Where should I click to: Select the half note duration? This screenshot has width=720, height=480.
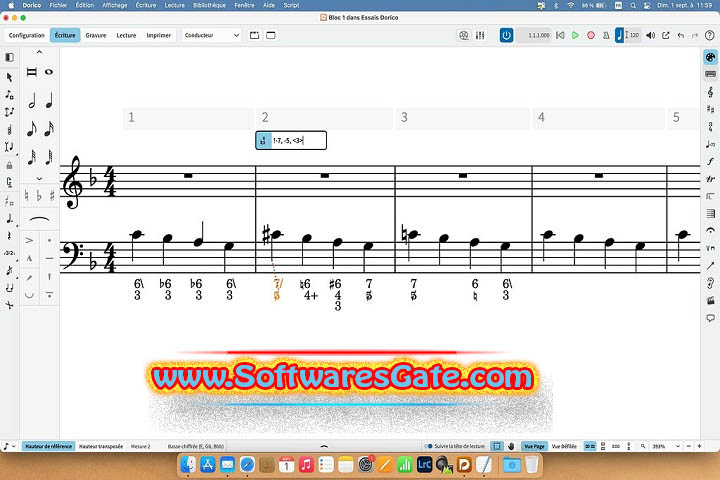coord(32,100)
